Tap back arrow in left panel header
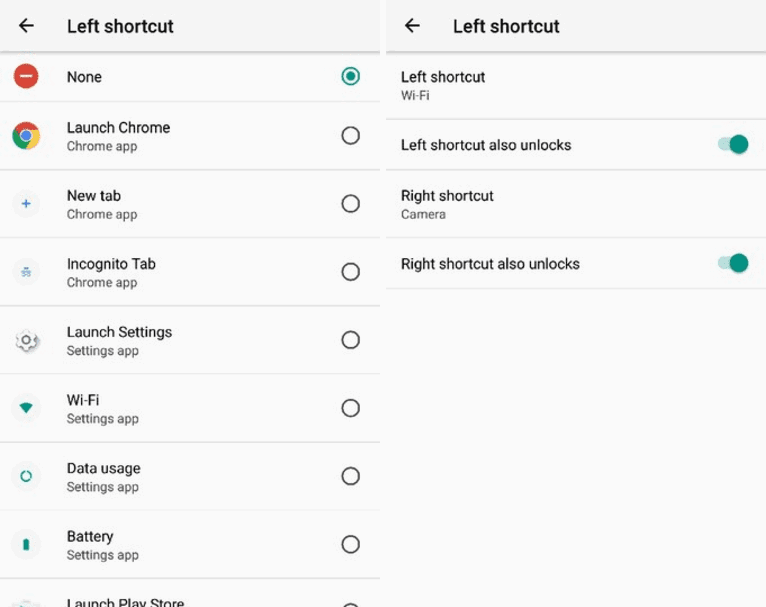Screen dimensions: 766x607 click(x=26, y=26)
